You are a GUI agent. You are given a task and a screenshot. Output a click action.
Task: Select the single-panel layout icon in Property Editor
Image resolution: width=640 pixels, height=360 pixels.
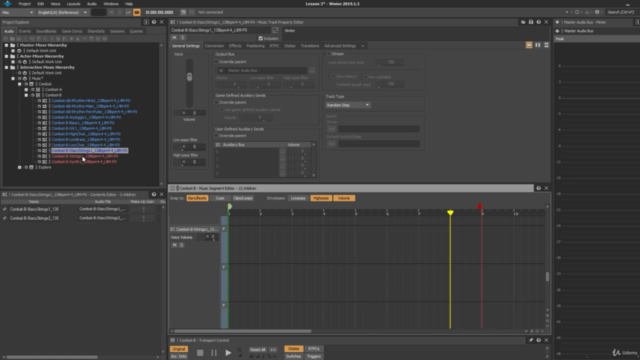(529, 45)
